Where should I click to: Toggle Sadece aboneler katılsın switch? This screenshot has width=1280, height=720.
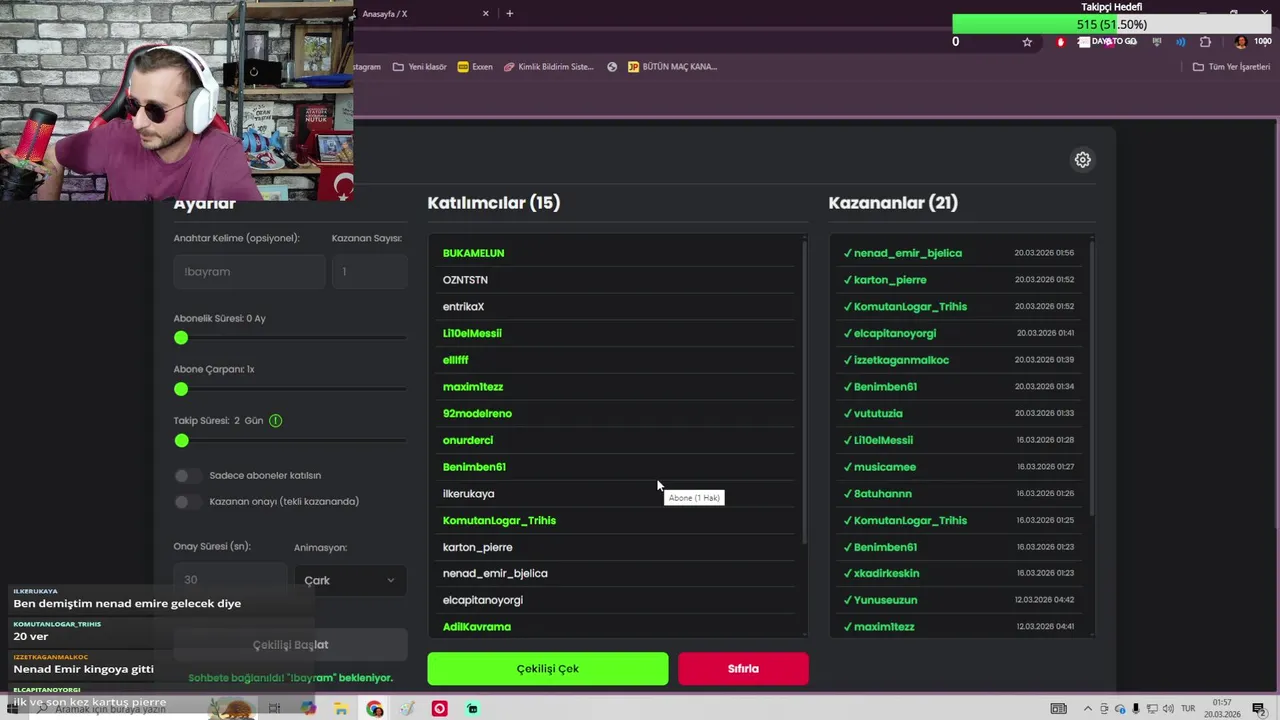186,476
